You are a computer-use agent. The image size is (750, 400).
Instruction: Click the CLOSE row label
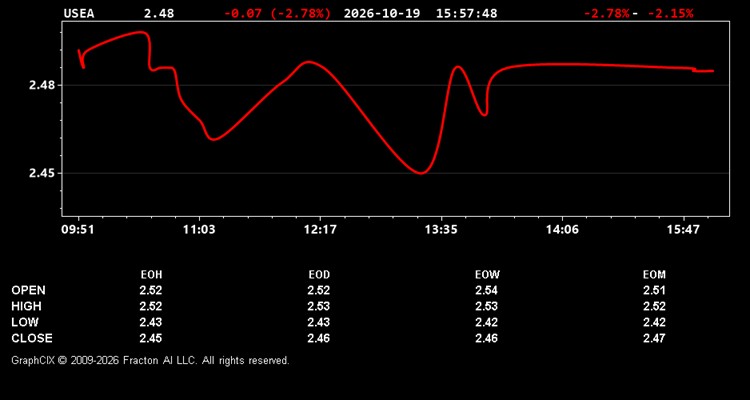[x=32, y=338]
